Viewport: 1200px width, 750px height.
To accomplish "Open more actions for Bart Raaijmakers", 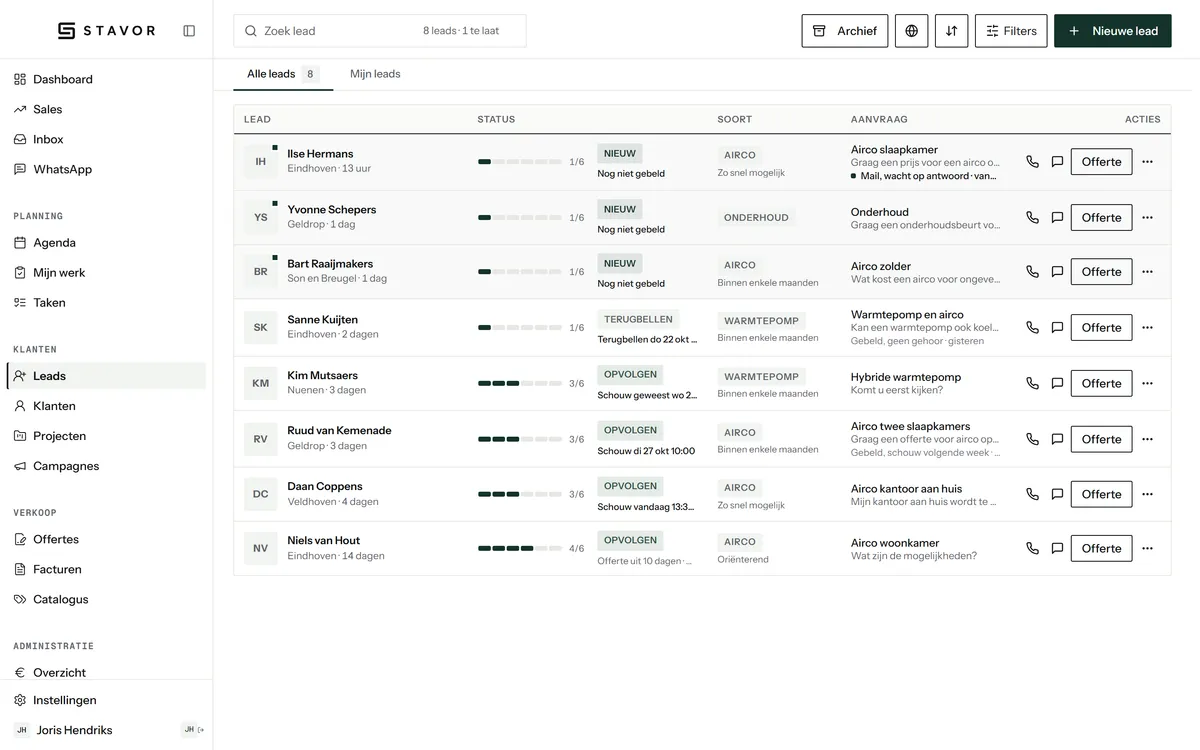I will click(x=1147, y=272).
